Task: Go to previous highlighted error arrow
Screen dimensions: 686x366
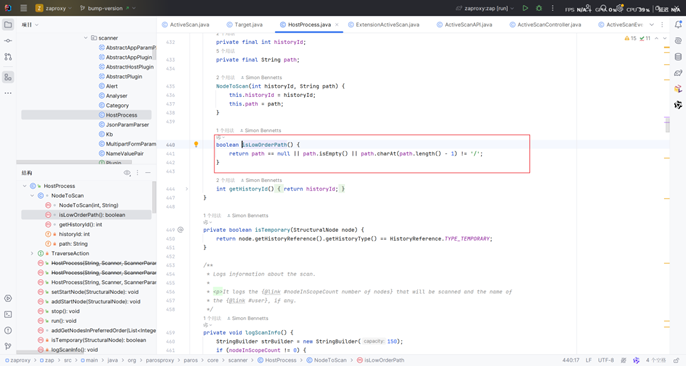Action: tap(657, 38)
